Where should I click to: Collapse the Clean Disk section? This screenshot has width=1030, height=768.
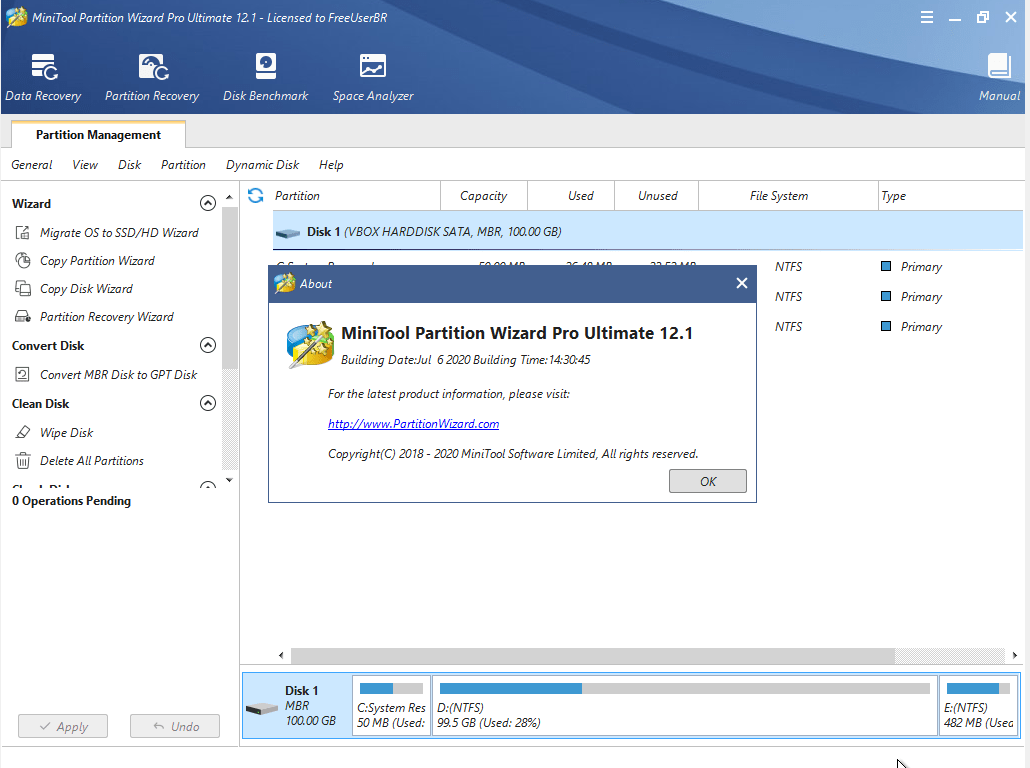(x=208, y=403)
